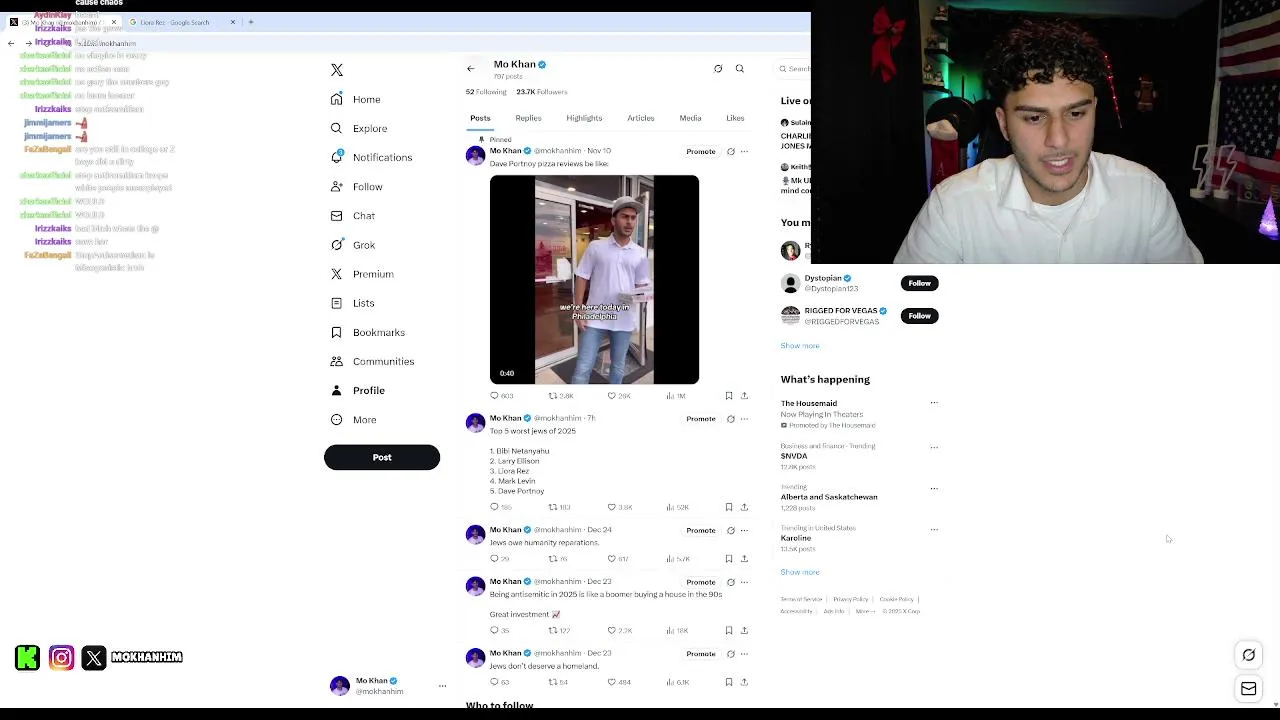
Task: Click the Grok icon in profile header
Action: 718,69
